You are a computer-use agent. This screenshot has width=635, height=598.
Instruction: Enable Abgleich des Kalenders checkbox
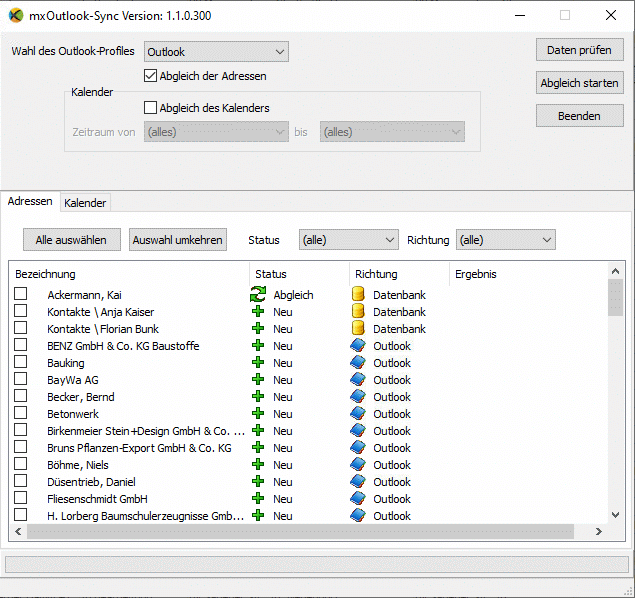click(150, 108)
